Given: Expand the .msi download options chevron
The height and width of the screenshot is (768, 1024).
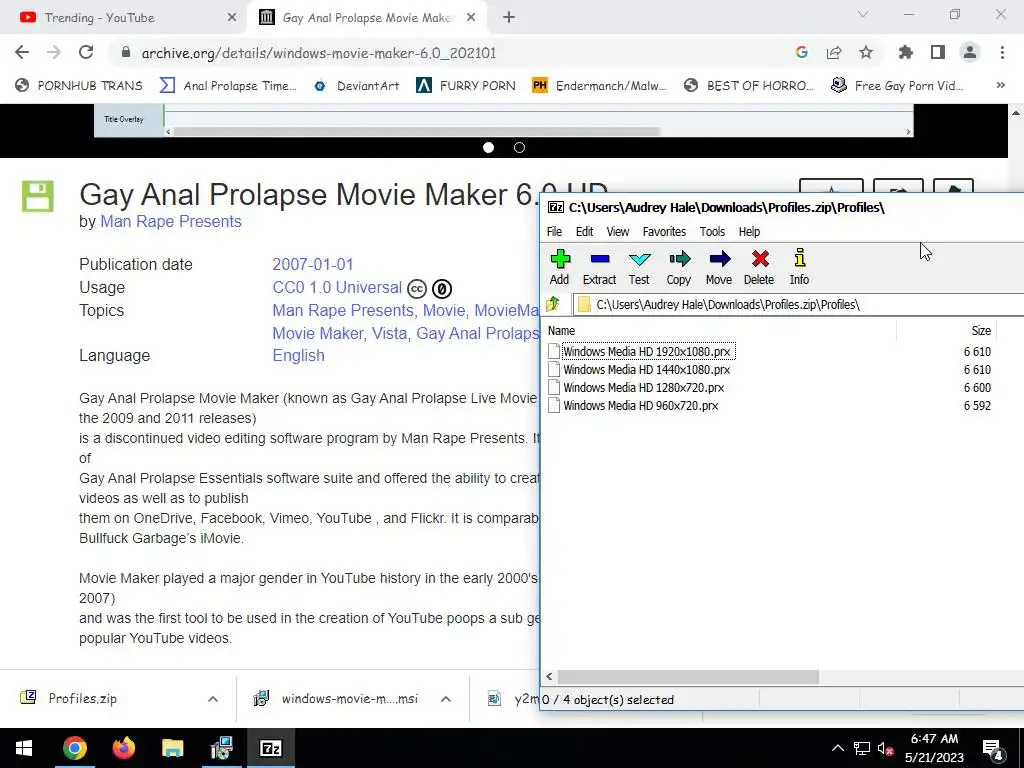Looking at the screenshot, I should point(446,699).
